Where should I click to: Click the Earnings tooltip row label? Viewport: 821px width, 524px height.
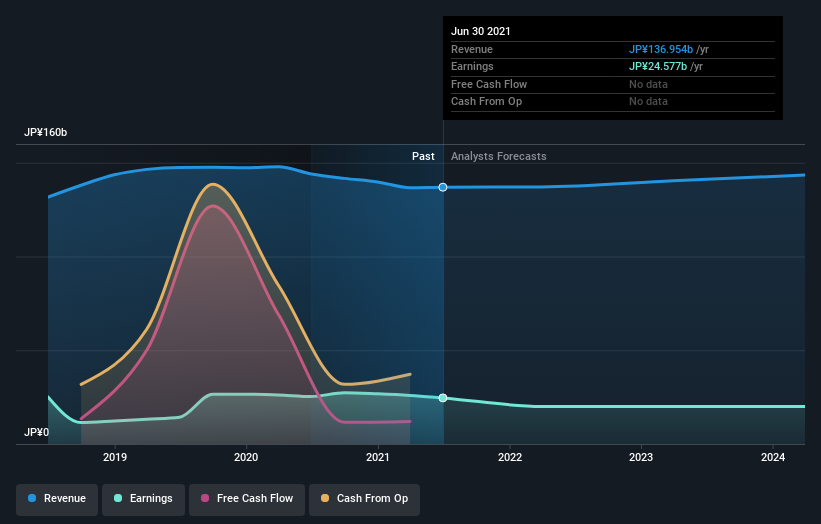point(472,66)
